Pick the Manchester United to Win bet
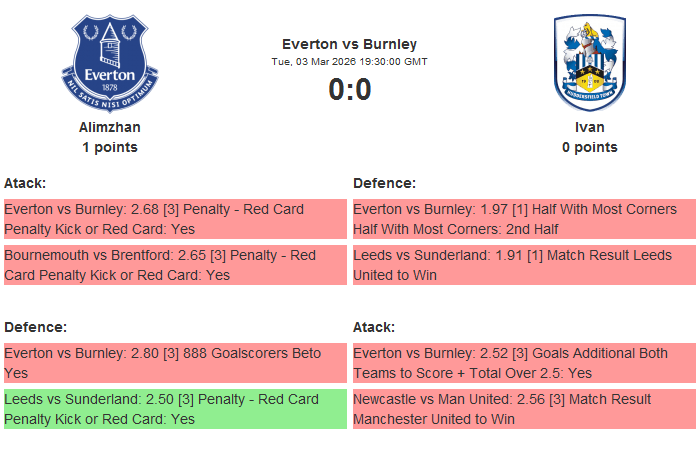The image size is (700, 460). 524,409
